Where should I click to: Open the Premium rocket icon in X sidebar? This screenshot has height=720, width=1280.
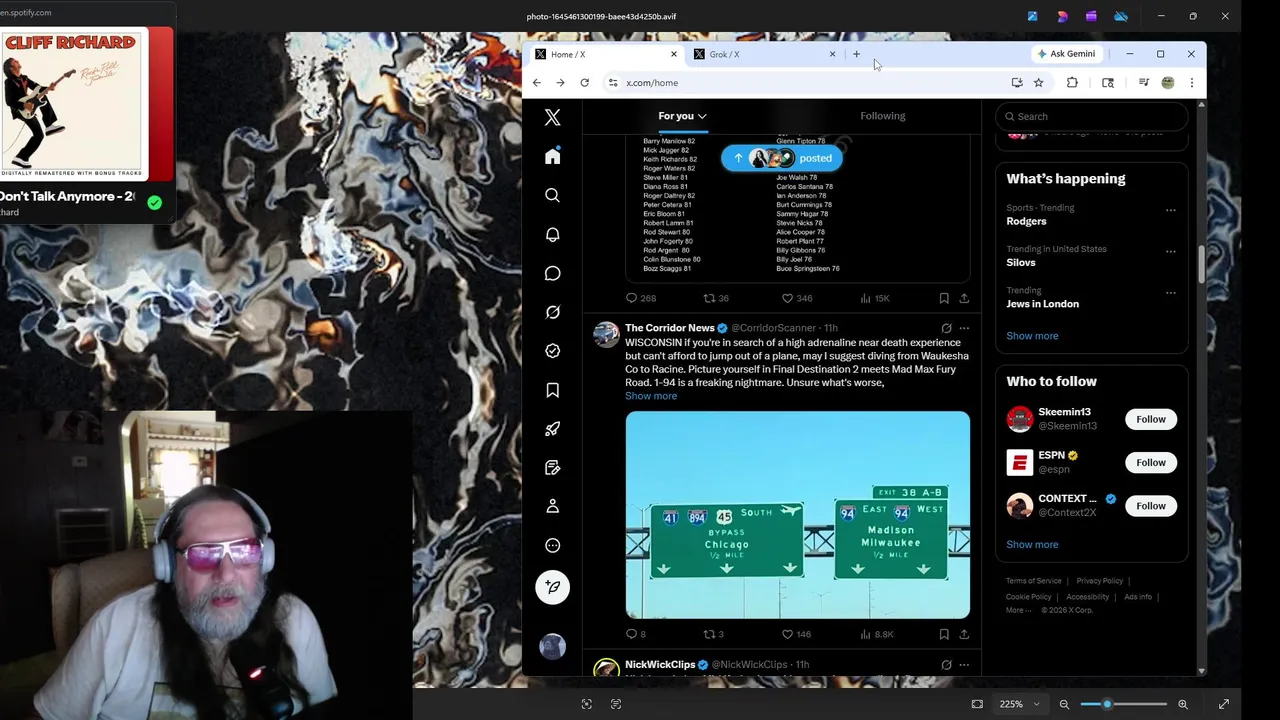click(x=552, y=429)
